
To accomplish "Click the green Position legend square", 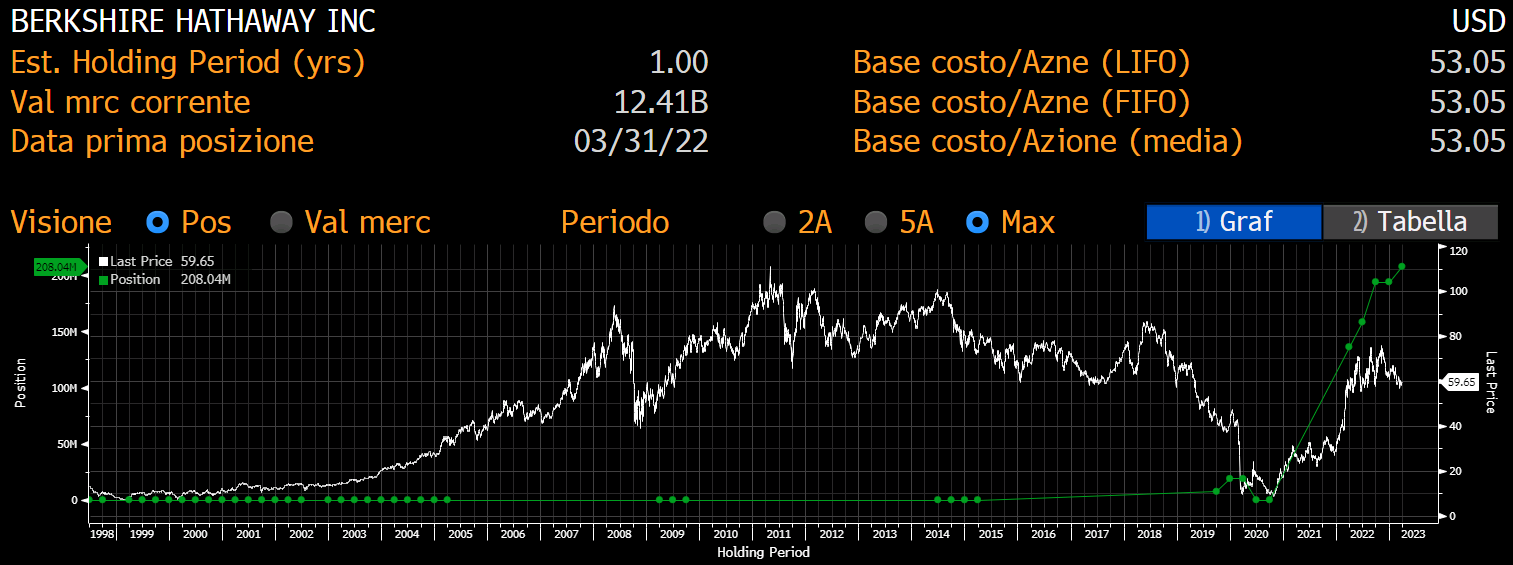I will (103, 279).
